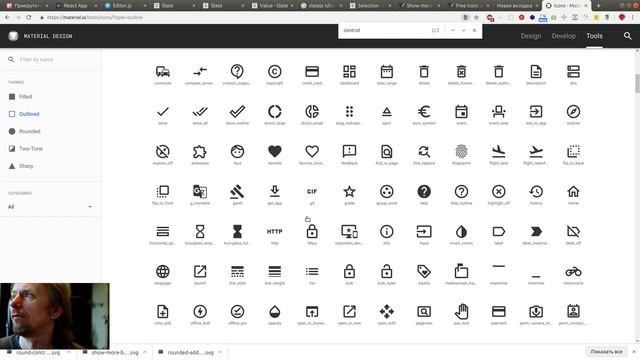Expand options for round-contr...svg download
This screenshot has width=640, height=360.
[69, 352]
